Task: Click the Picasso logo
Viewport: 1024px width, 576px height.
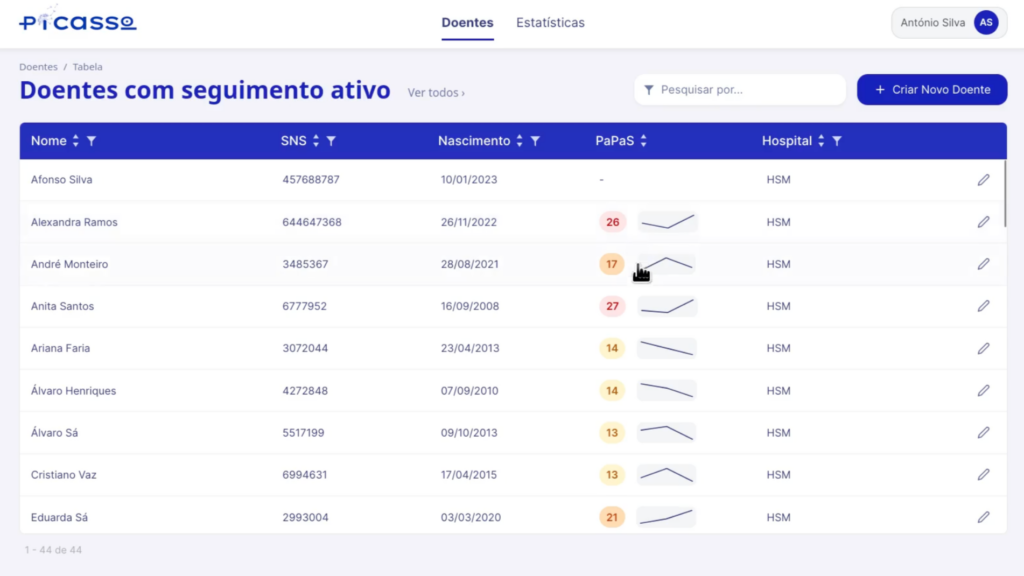Action: point(78,22)
